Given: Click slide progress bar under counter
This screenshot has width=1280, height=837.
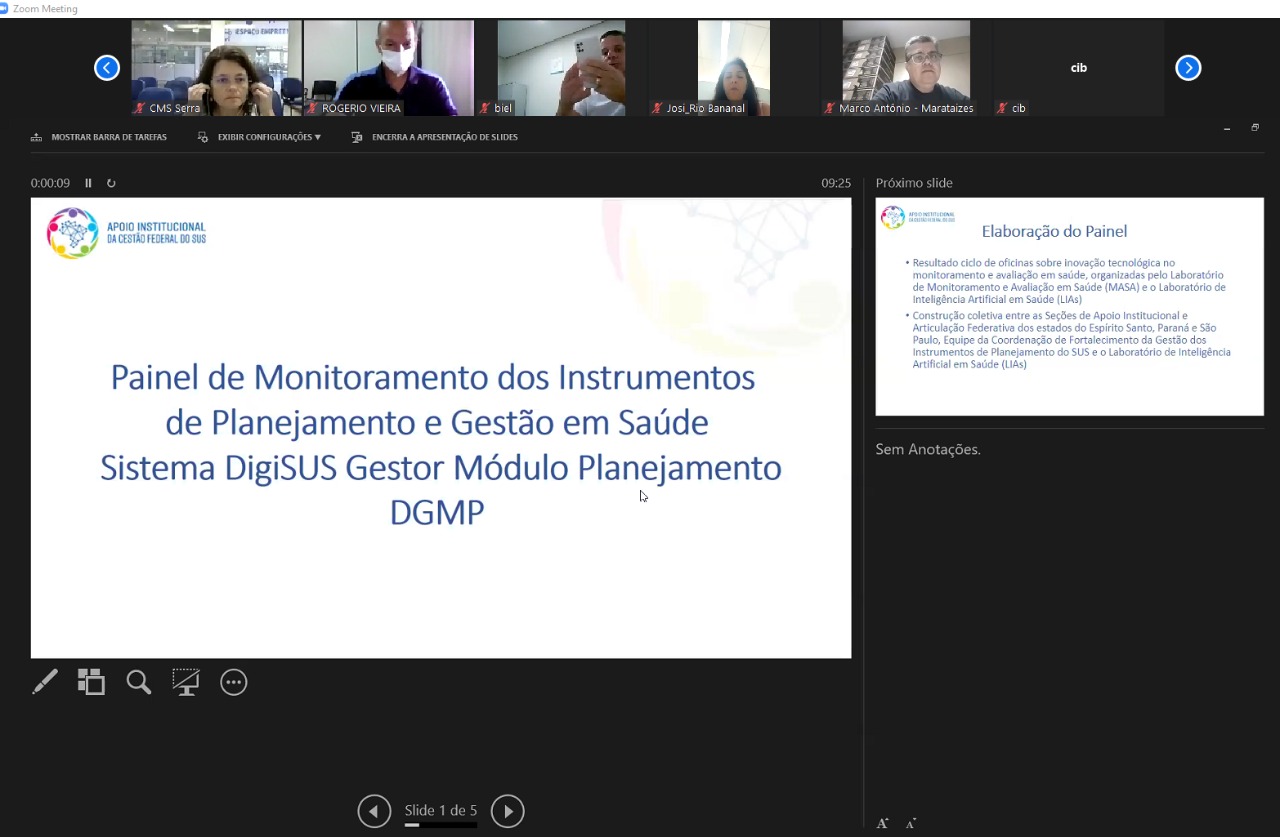Looking at the screenshot, I should (441, 825).
